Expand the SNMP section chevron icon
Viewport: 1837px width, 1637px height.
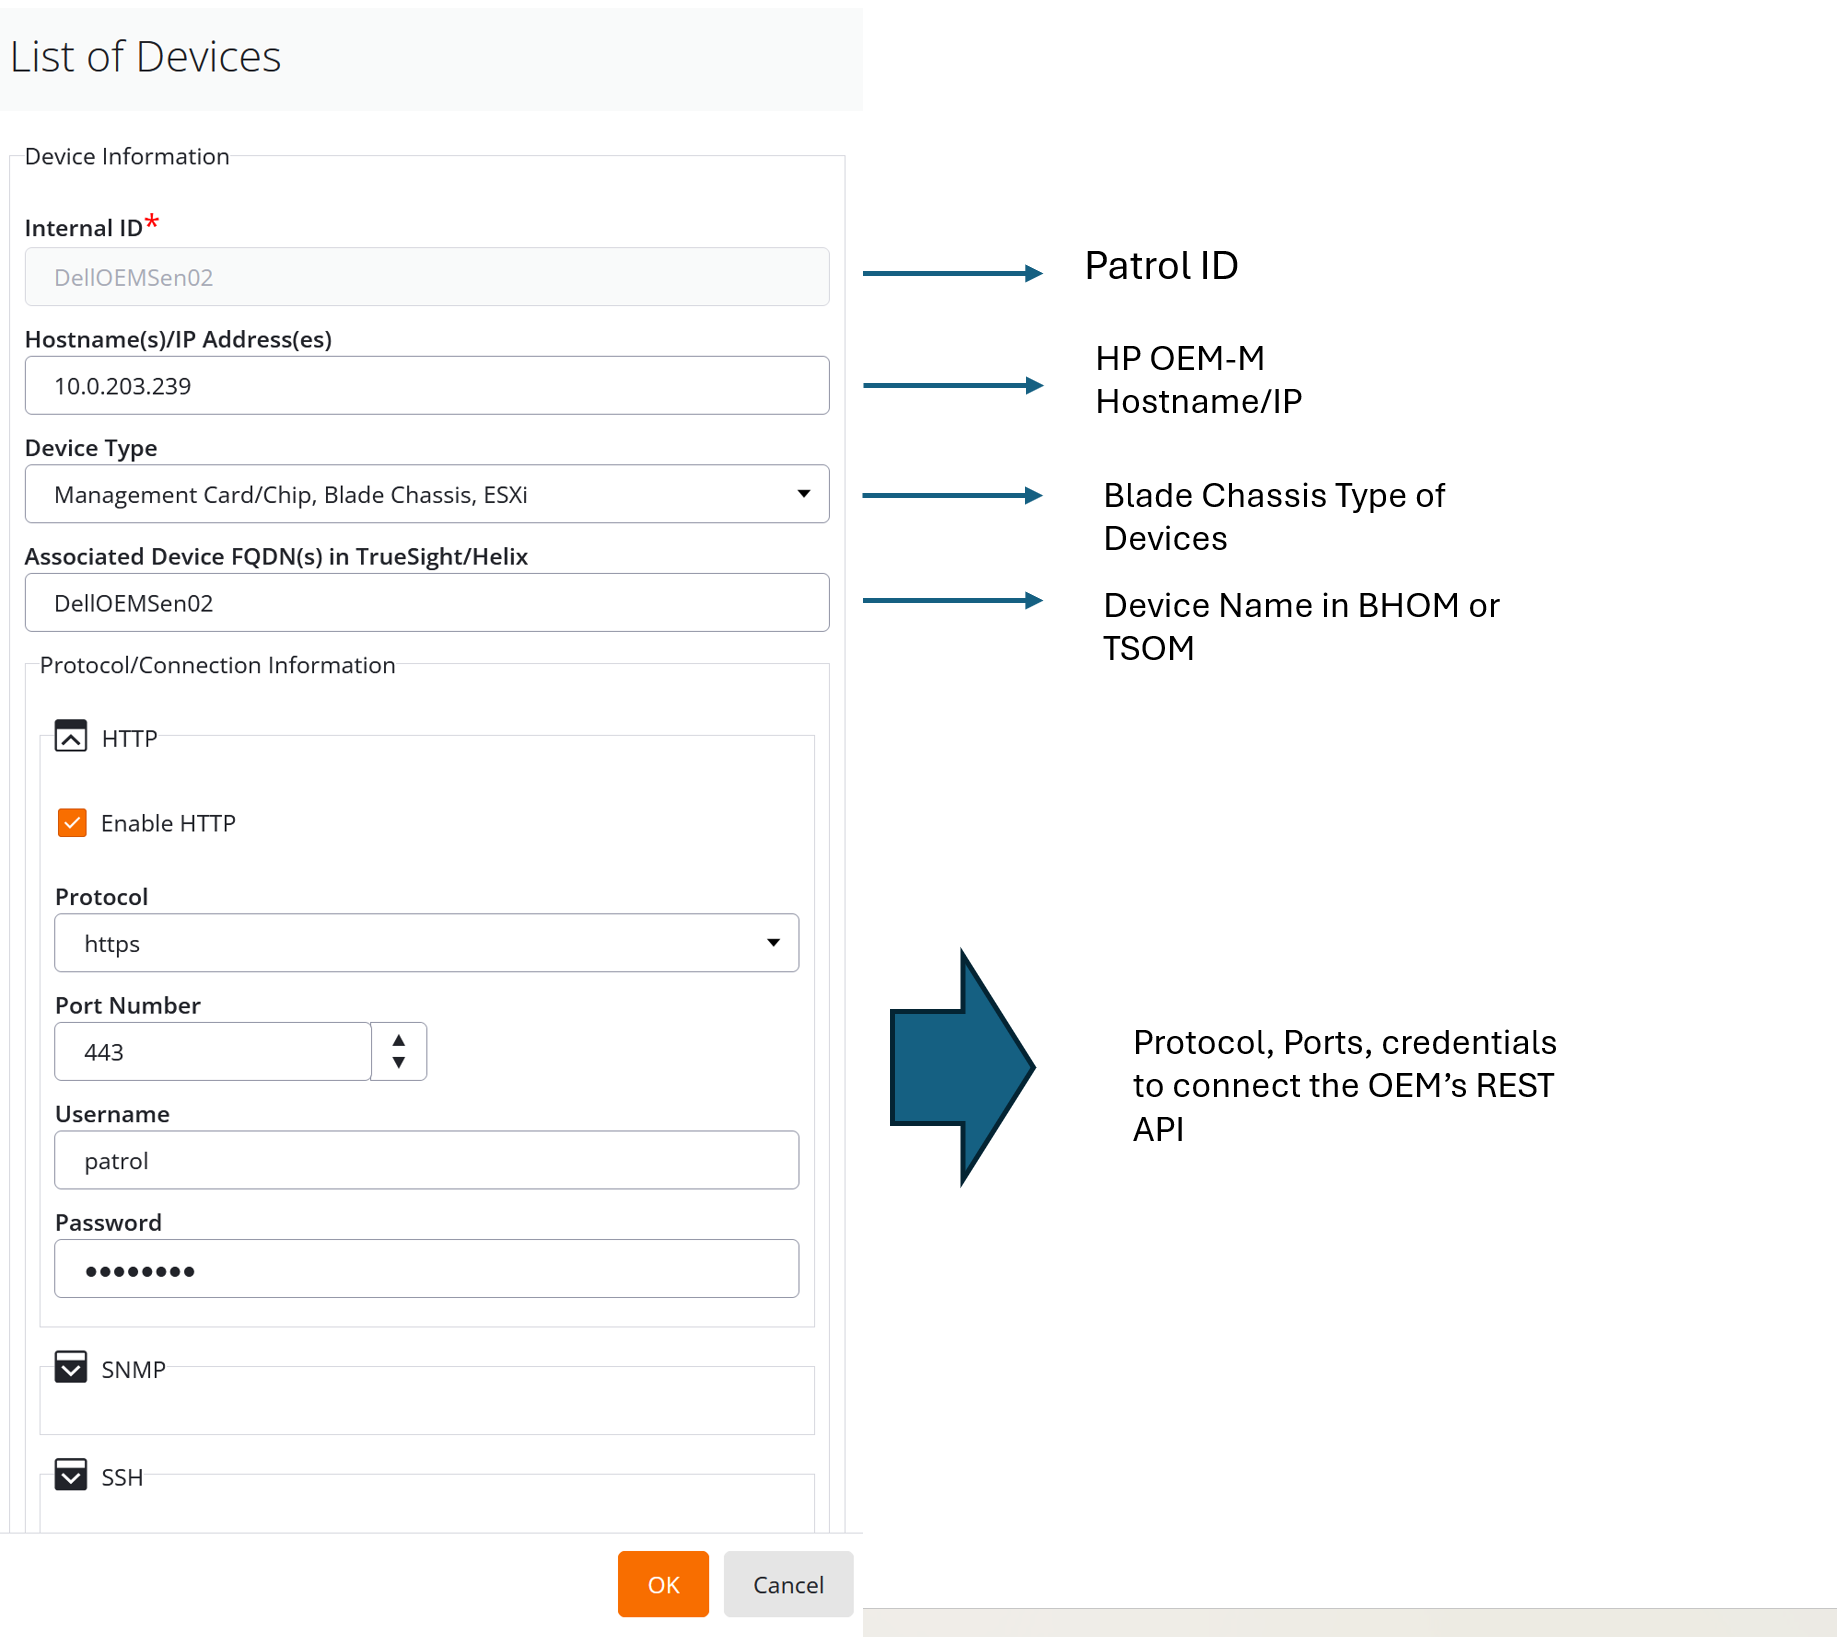click(x=70, y=1367)
